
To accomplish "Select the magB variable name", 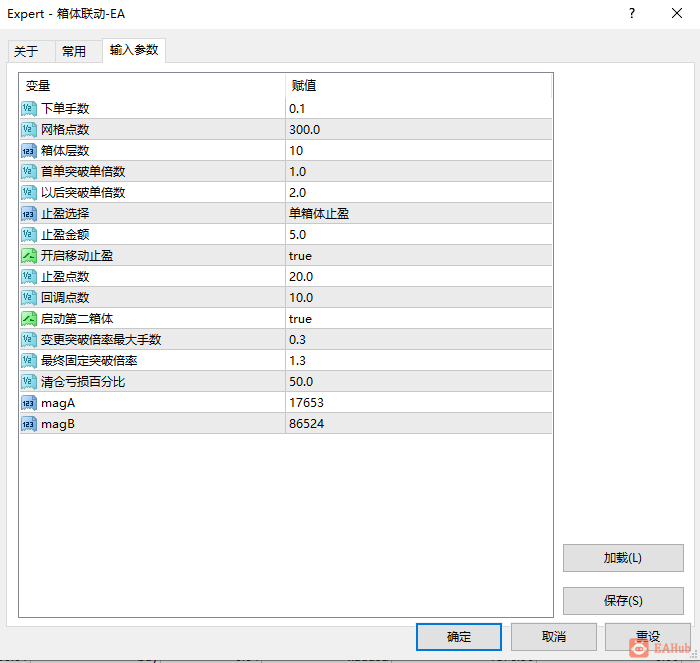I will point(58,424).
